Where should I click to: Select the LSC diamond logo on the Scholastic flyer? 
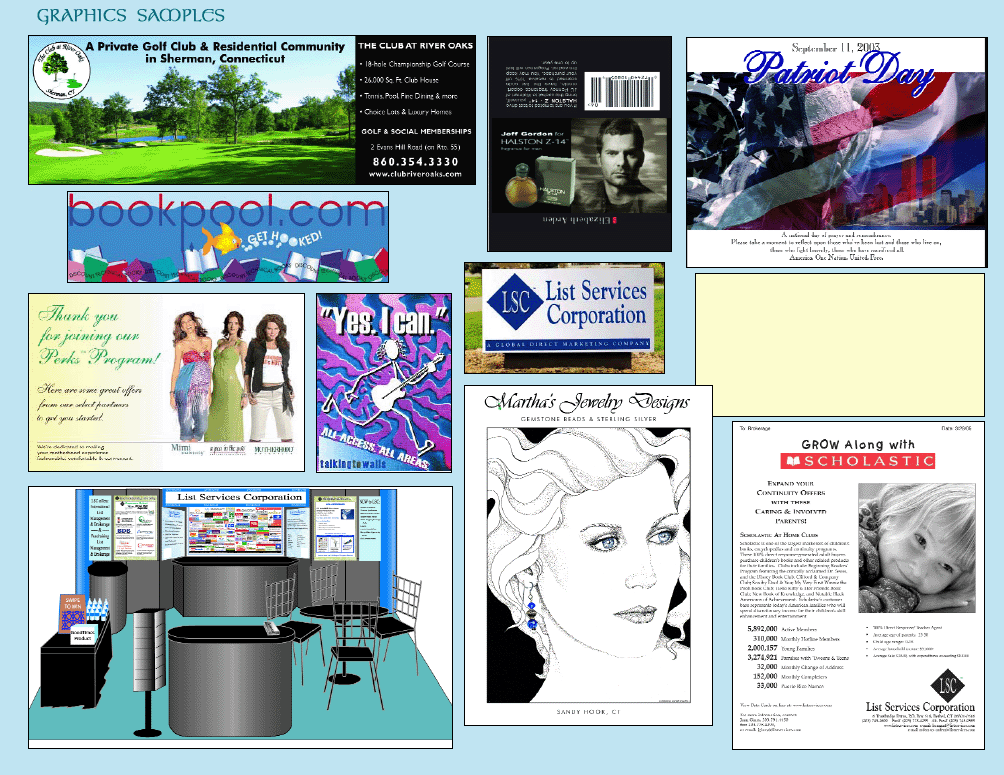point(949,687)
